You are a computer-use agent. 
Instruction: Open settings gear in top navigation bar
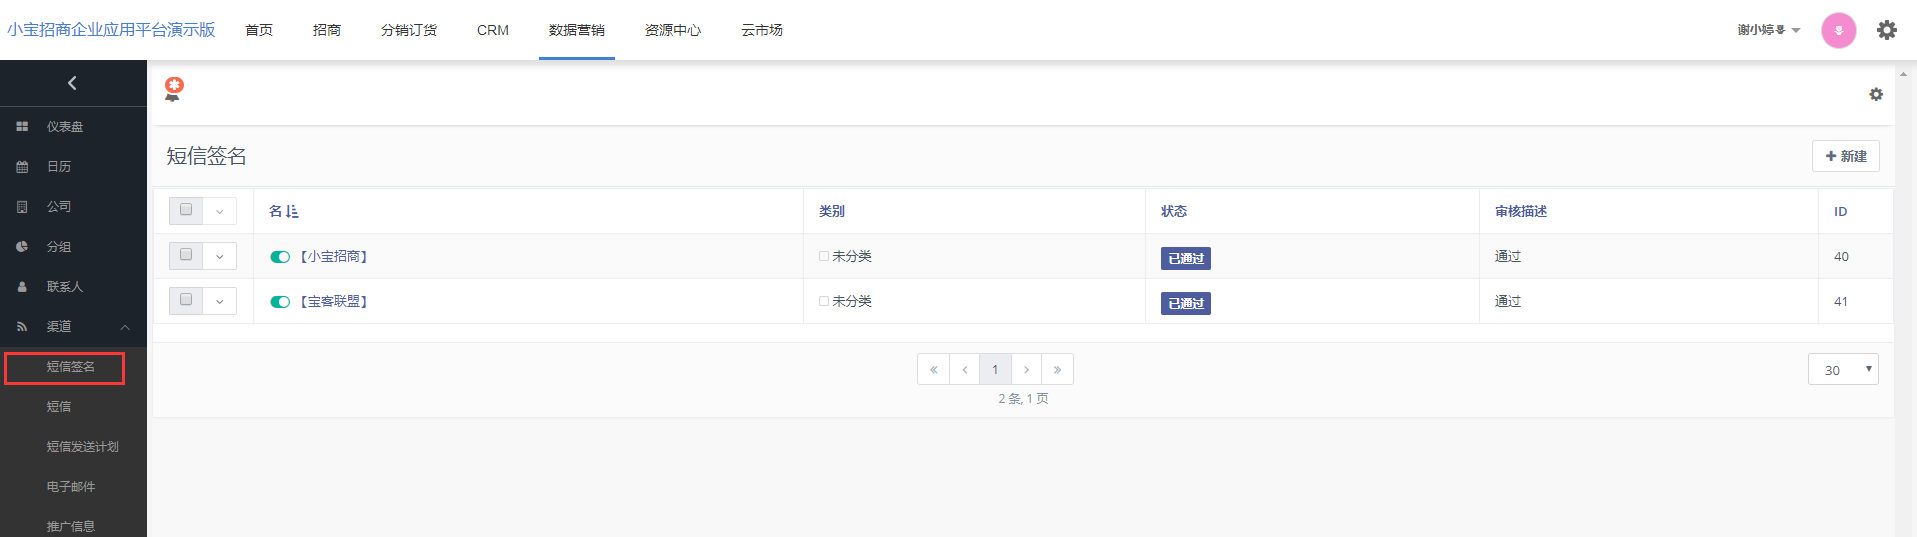1886,30
